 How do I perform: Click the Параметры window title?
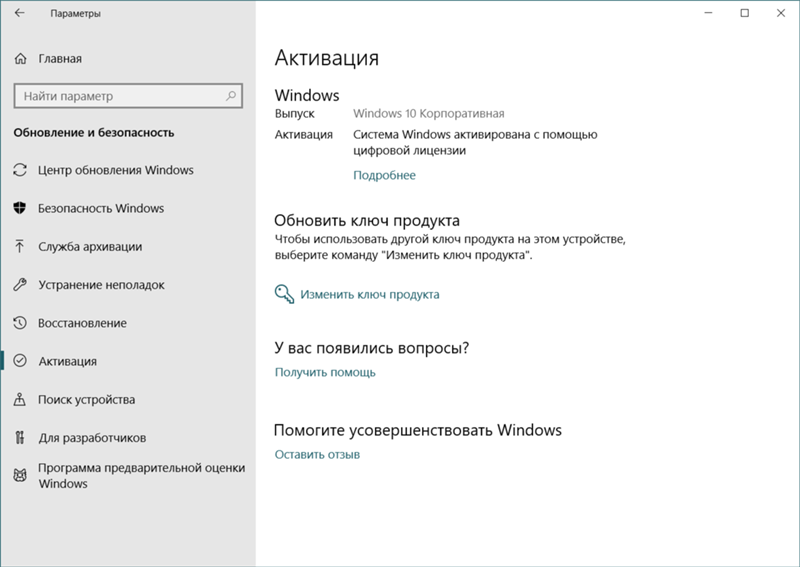[76, 14]
